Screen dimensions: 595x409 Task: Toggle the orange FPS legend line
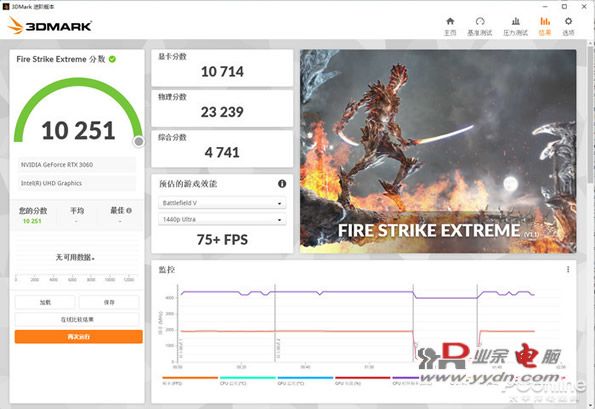click(190, 378)
